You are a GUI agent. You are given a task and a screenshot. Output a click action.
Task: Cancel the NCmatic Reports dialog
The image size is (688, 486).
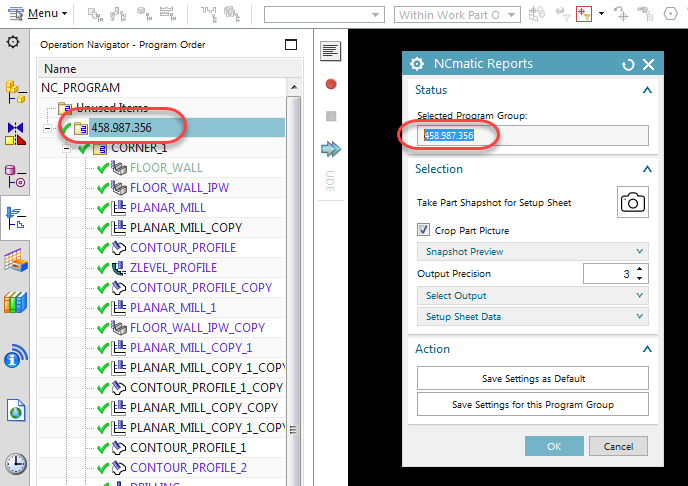[x=618, y=446]
